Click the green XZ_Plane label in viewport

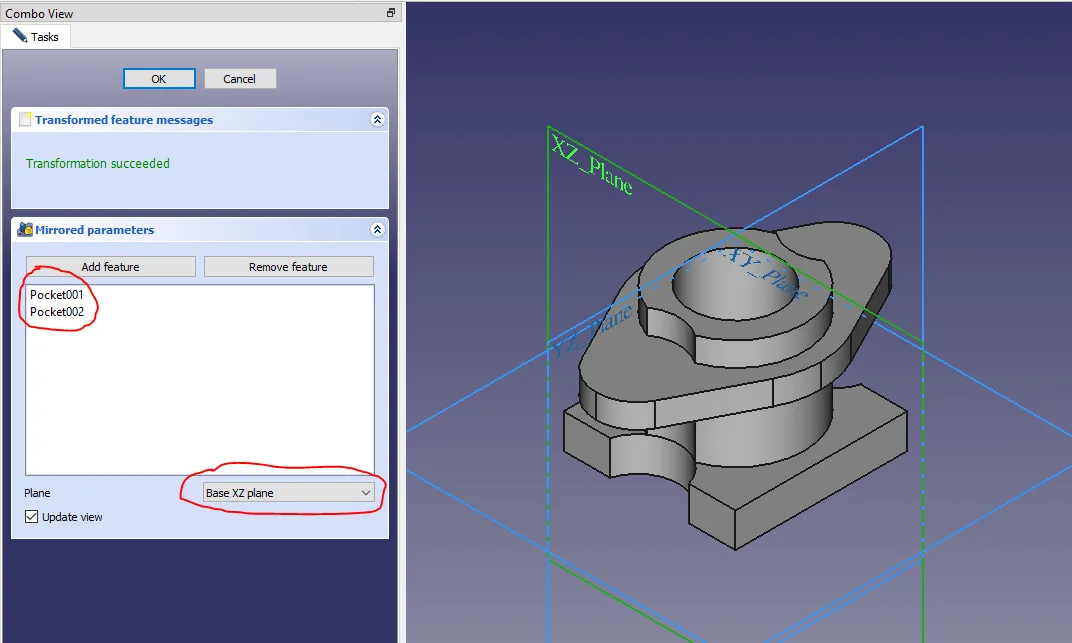(591, 165)
